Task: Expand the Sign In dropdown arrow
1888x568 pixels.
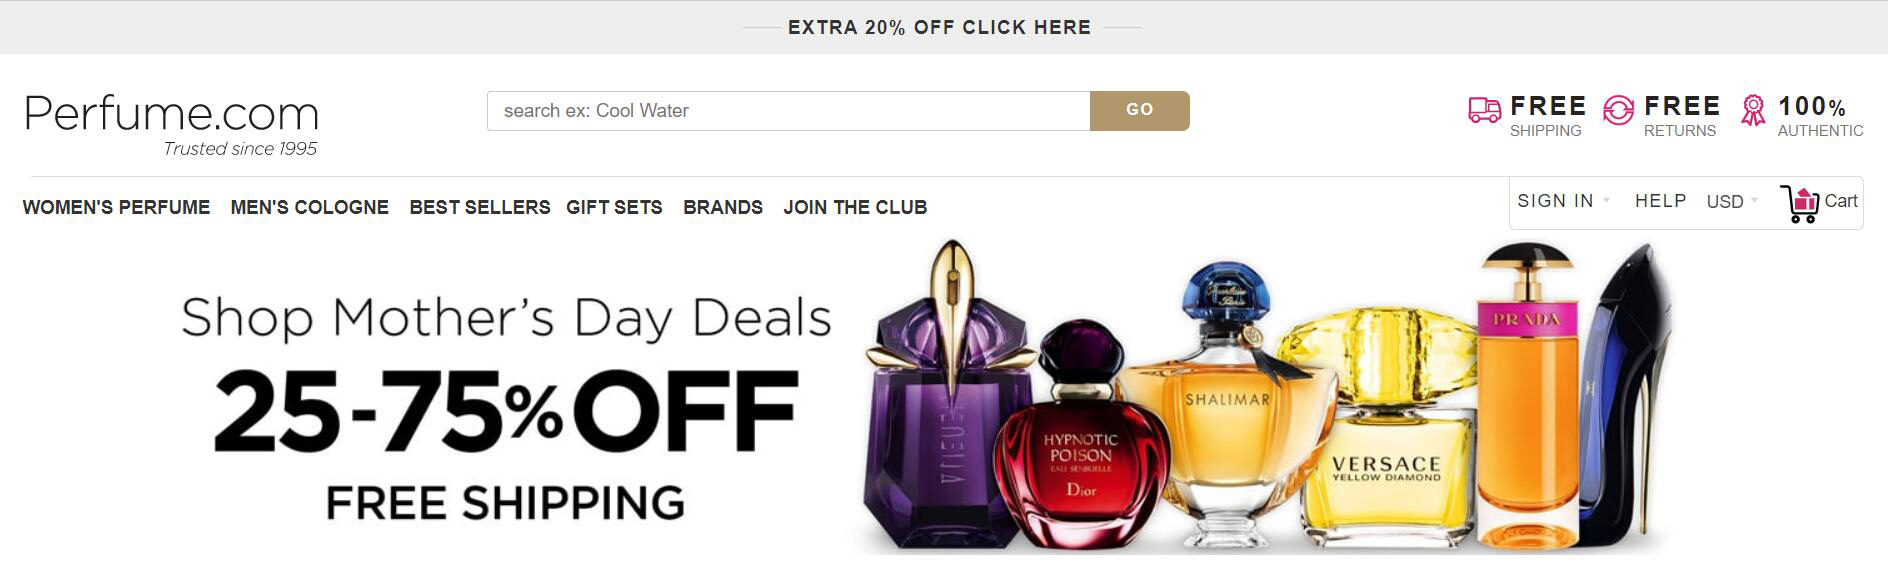Action: tap(1606, 201)
